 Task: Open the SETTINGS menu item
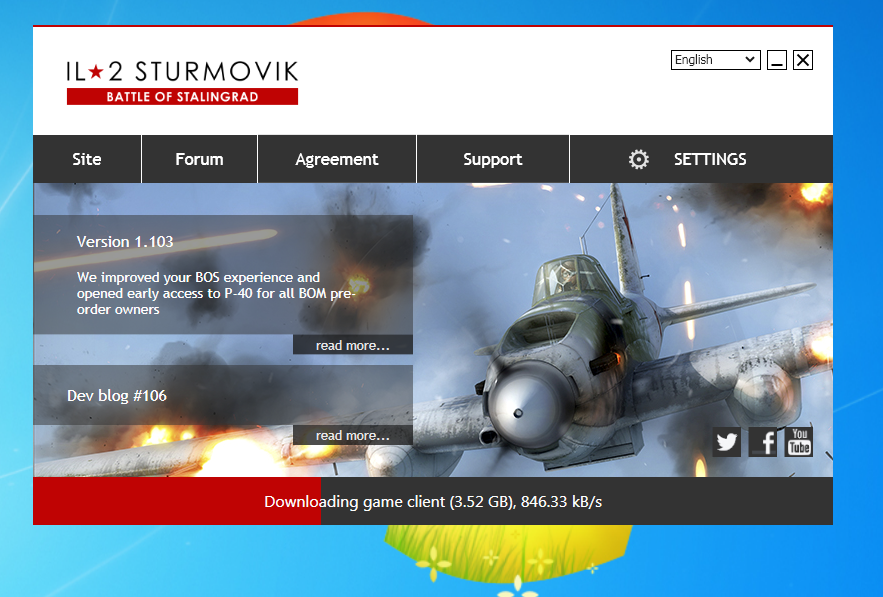(702, 159)
